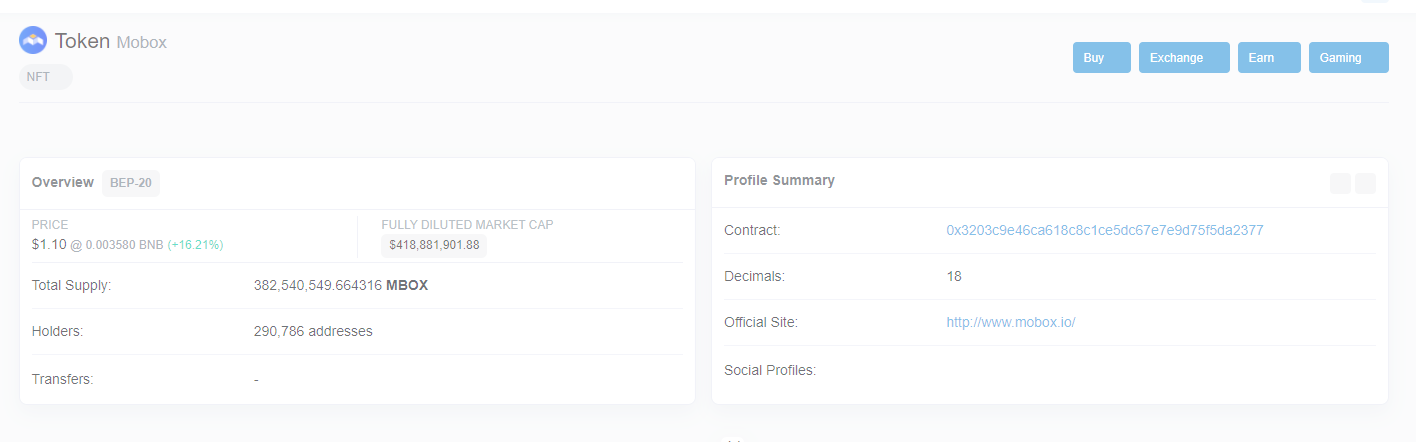Click the 0.003580 BNB price text
Screen dimensions: 1416x442
pos(124,244)
